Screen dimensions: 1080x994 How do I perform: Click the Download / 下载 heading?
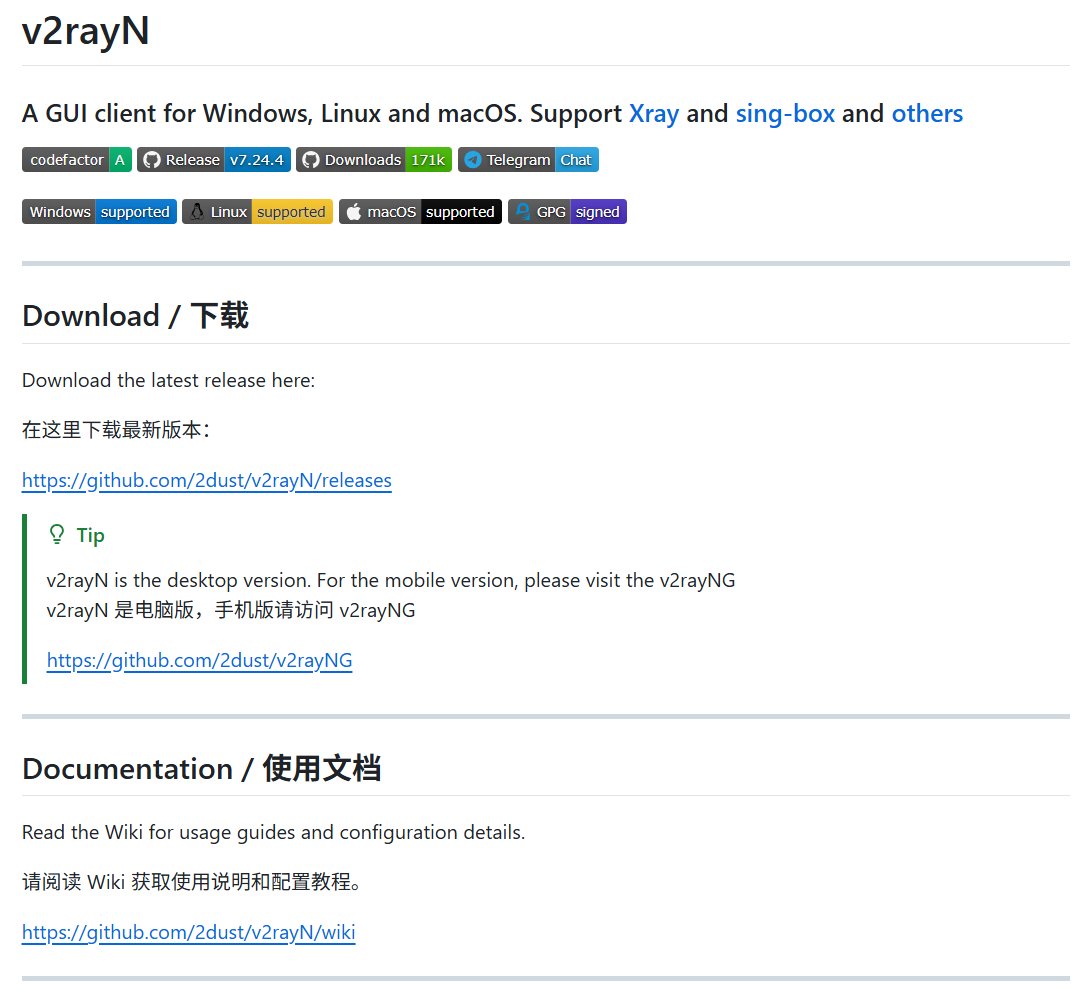pos(135,315)
